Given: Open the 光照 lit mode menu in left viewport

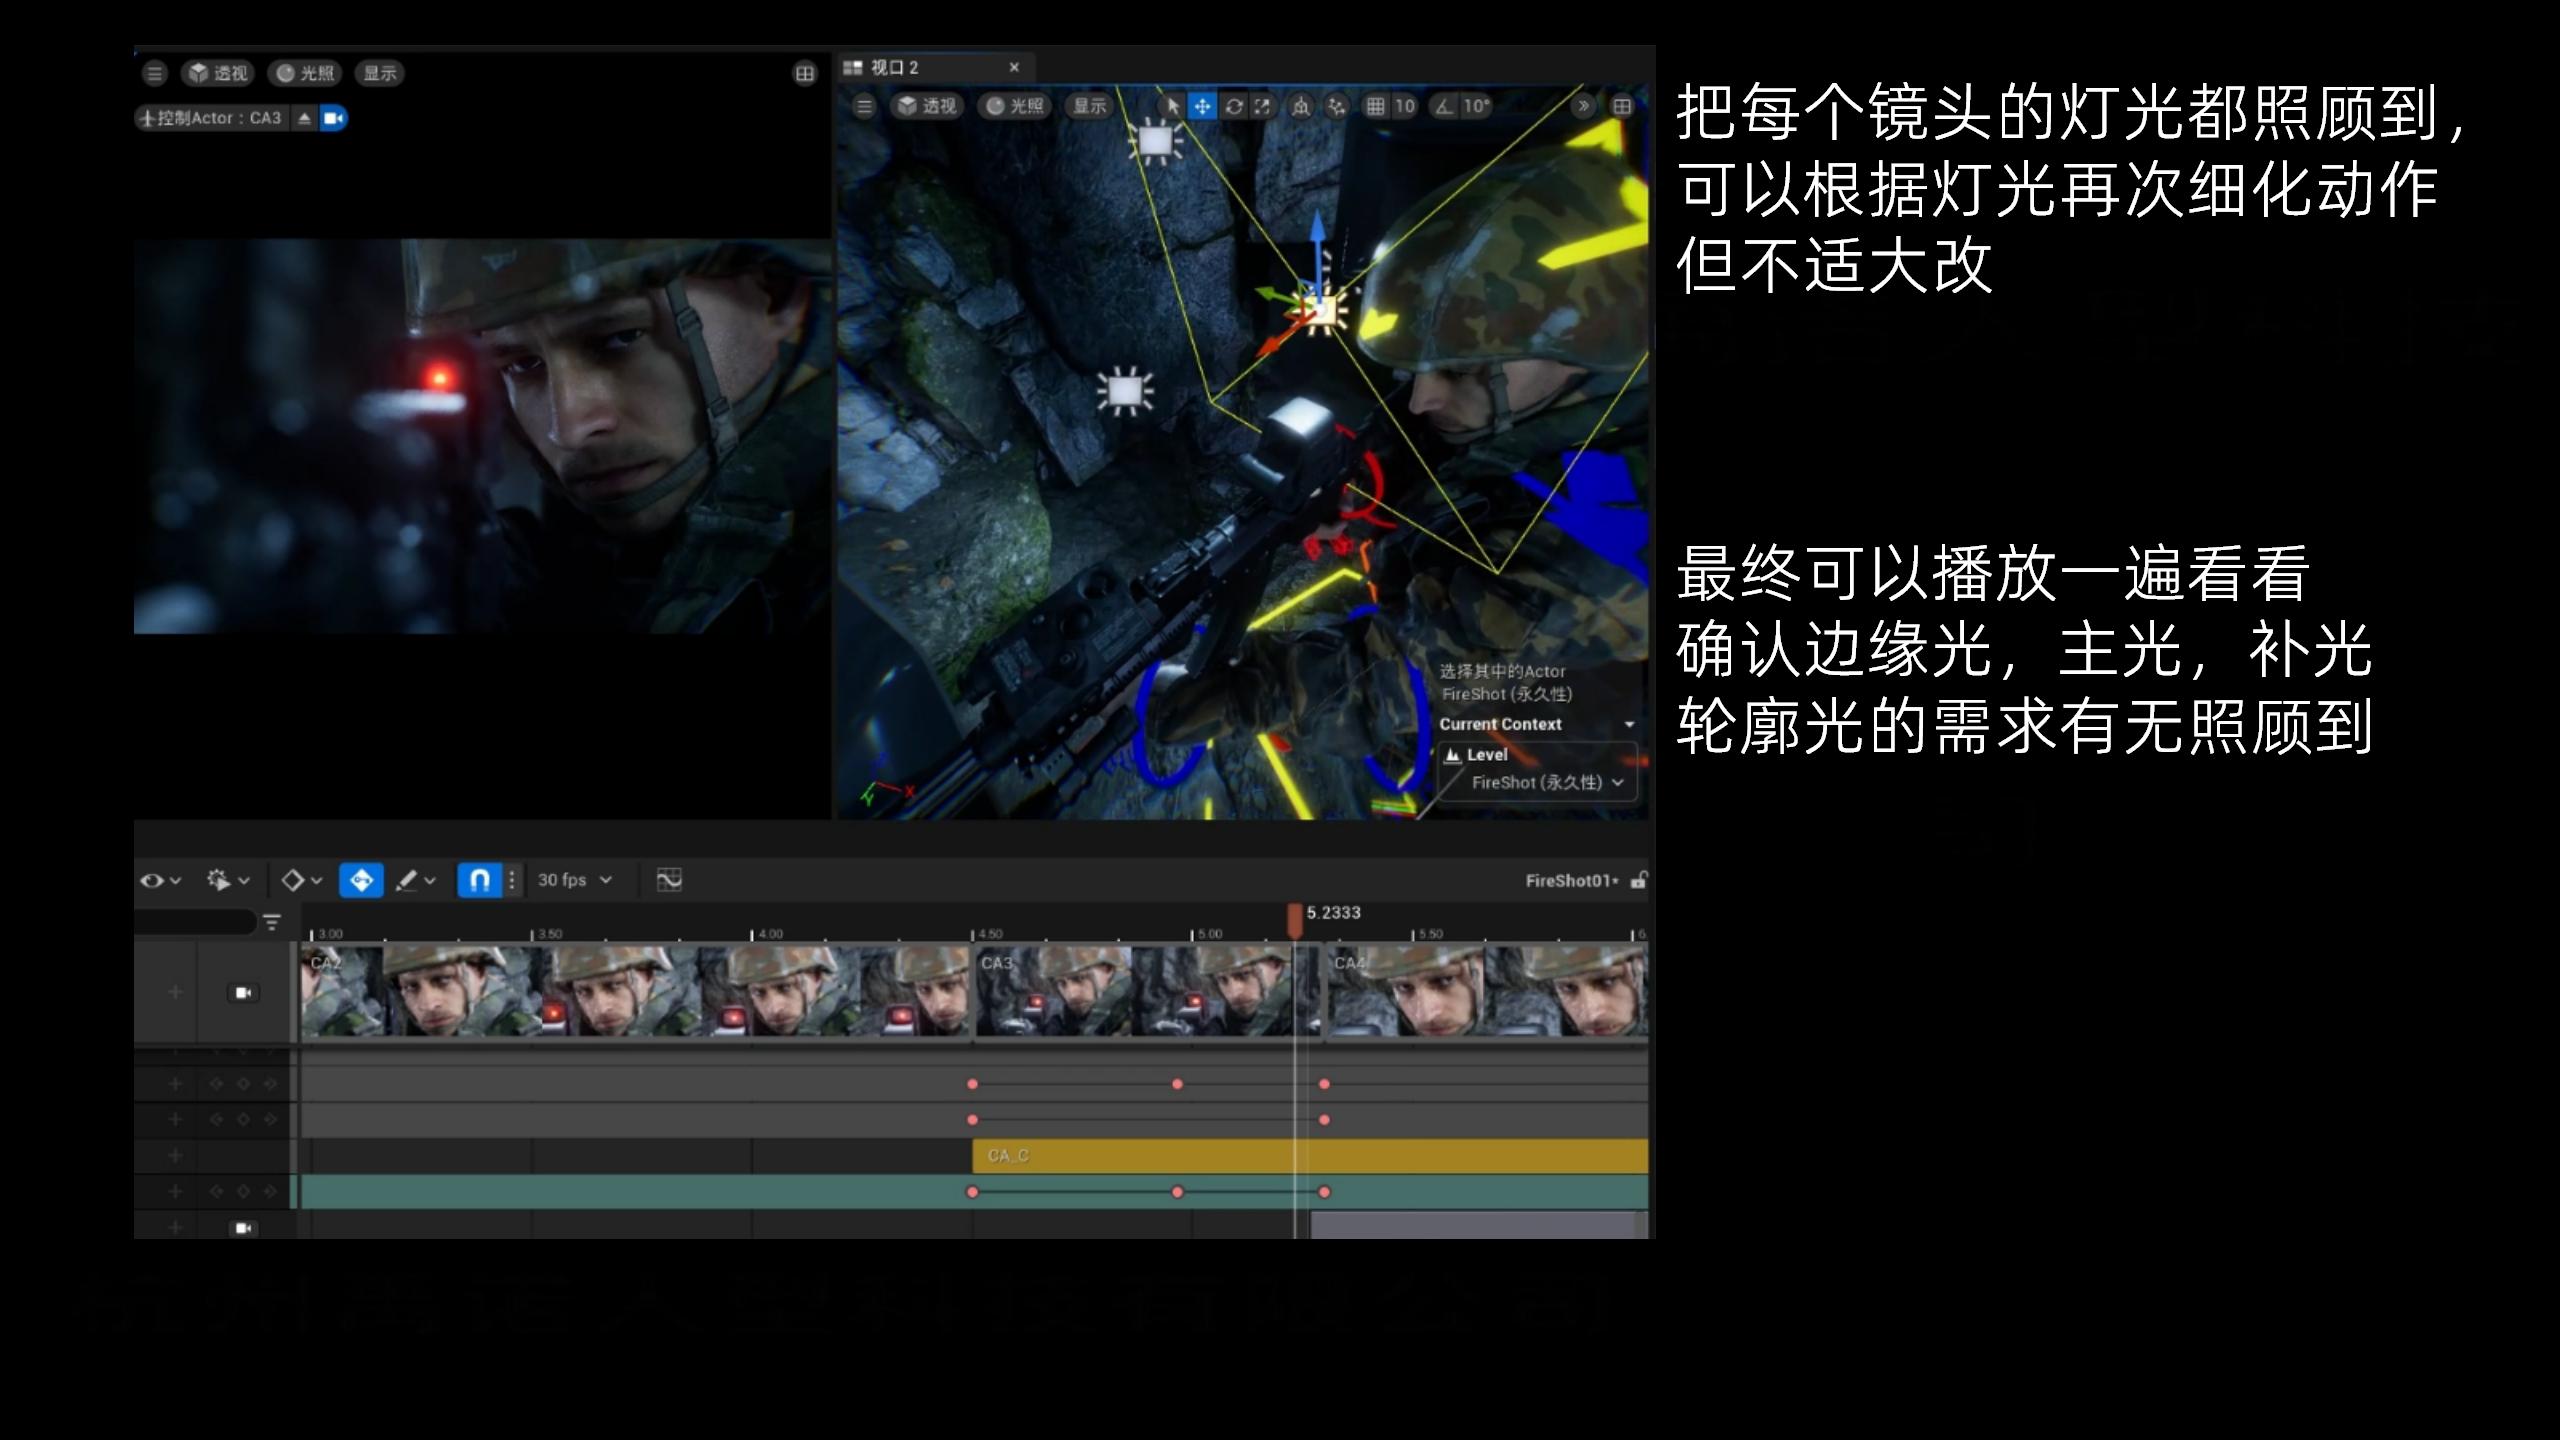Looking at the screenshot, I should point(307,73).
